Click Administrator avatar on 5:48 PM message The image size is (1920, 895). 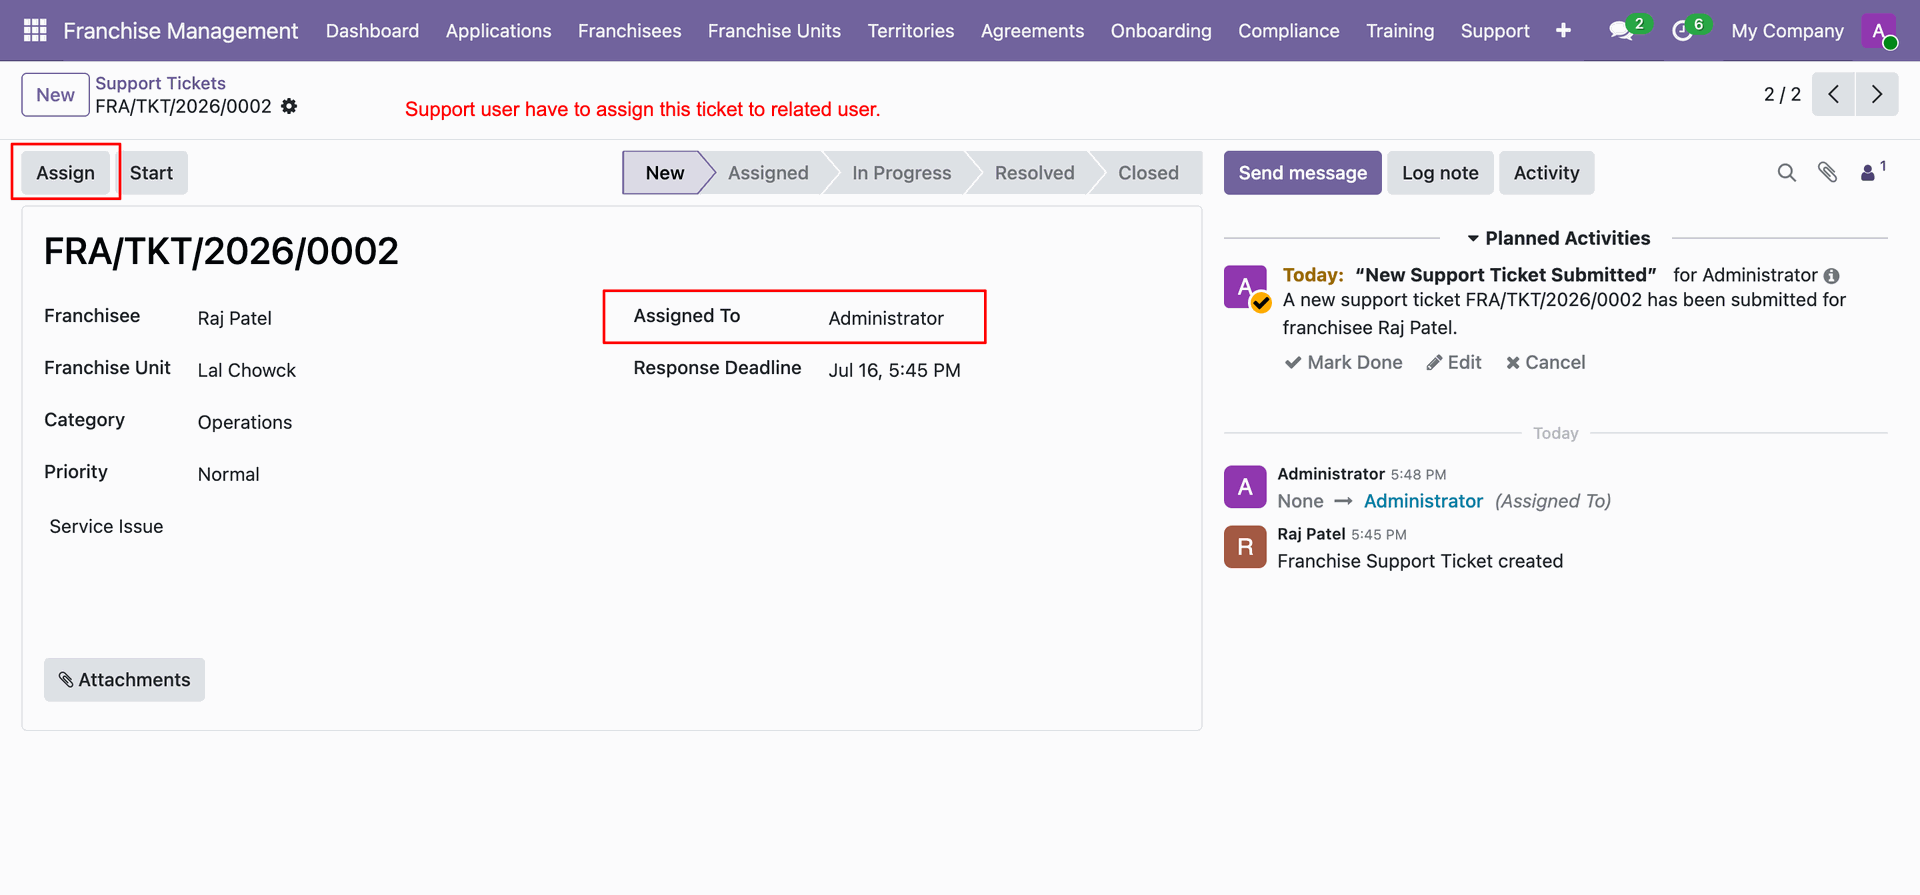(1245, 487)
